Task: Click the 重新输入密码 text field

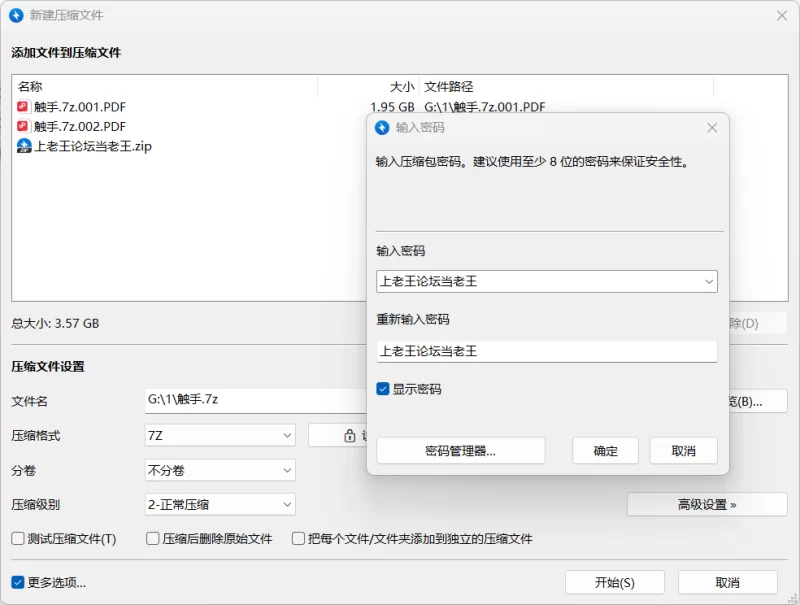Action: tap(546, 351)
